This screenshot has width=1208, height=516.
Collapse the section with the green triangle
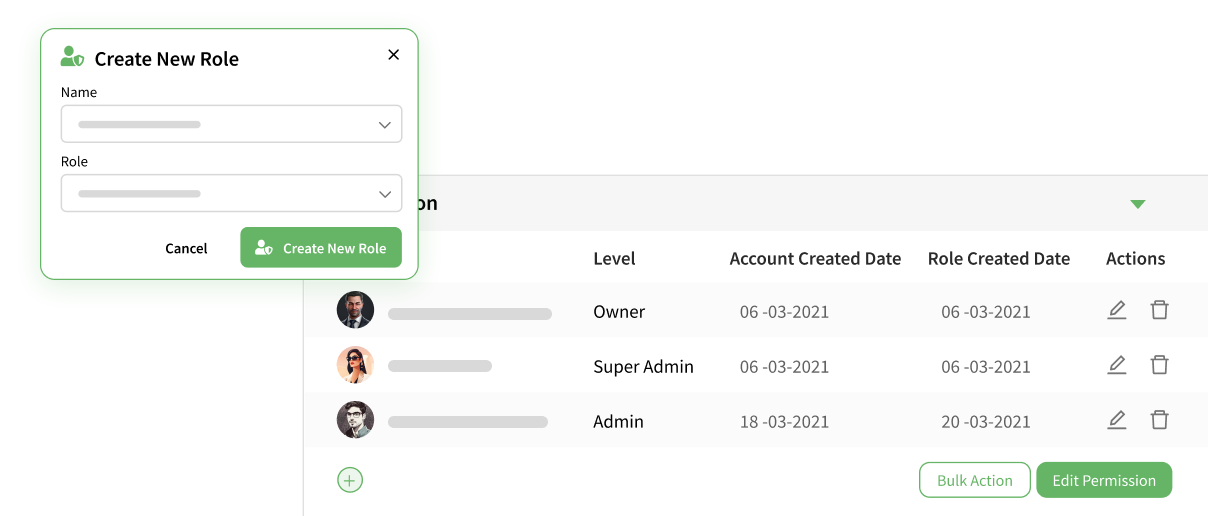point(1137,204)
